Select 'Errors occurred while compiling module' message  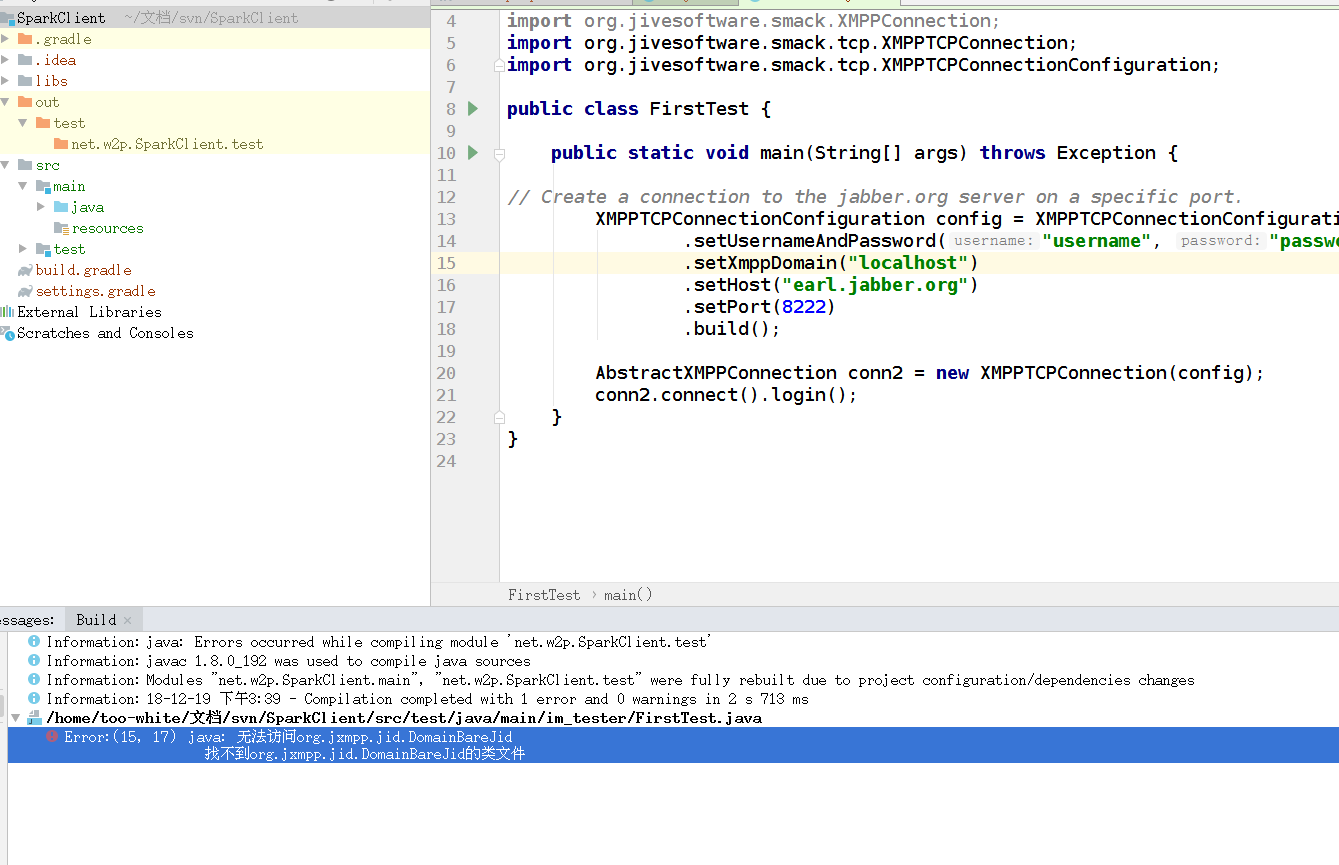click(x=379, y=642)
